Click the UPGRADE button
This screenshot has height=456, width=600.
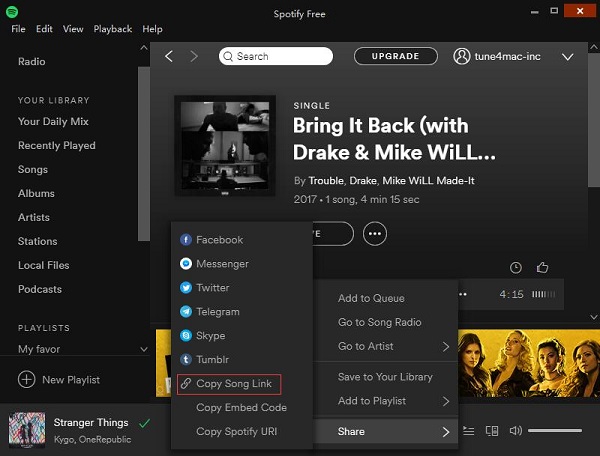[x=396, y=56]
